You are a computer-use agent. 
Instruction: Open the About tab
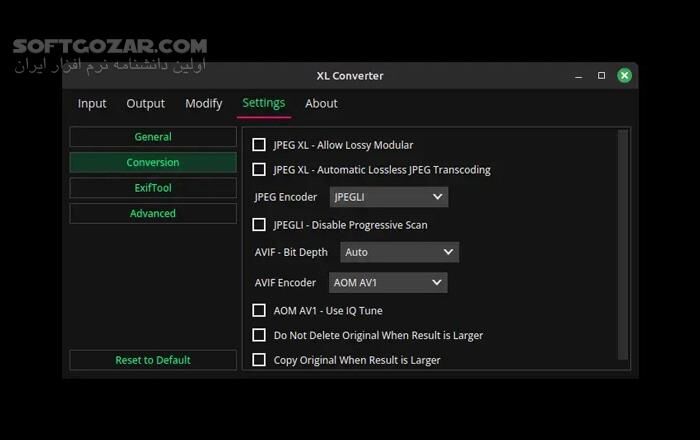(x=321, y=104)
